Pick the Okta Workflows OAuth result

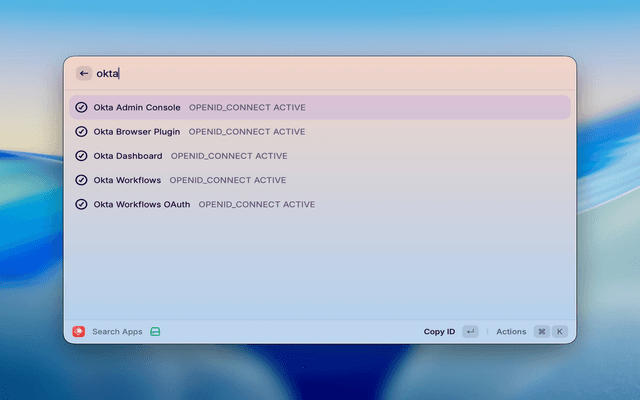(x=141, y=204)
